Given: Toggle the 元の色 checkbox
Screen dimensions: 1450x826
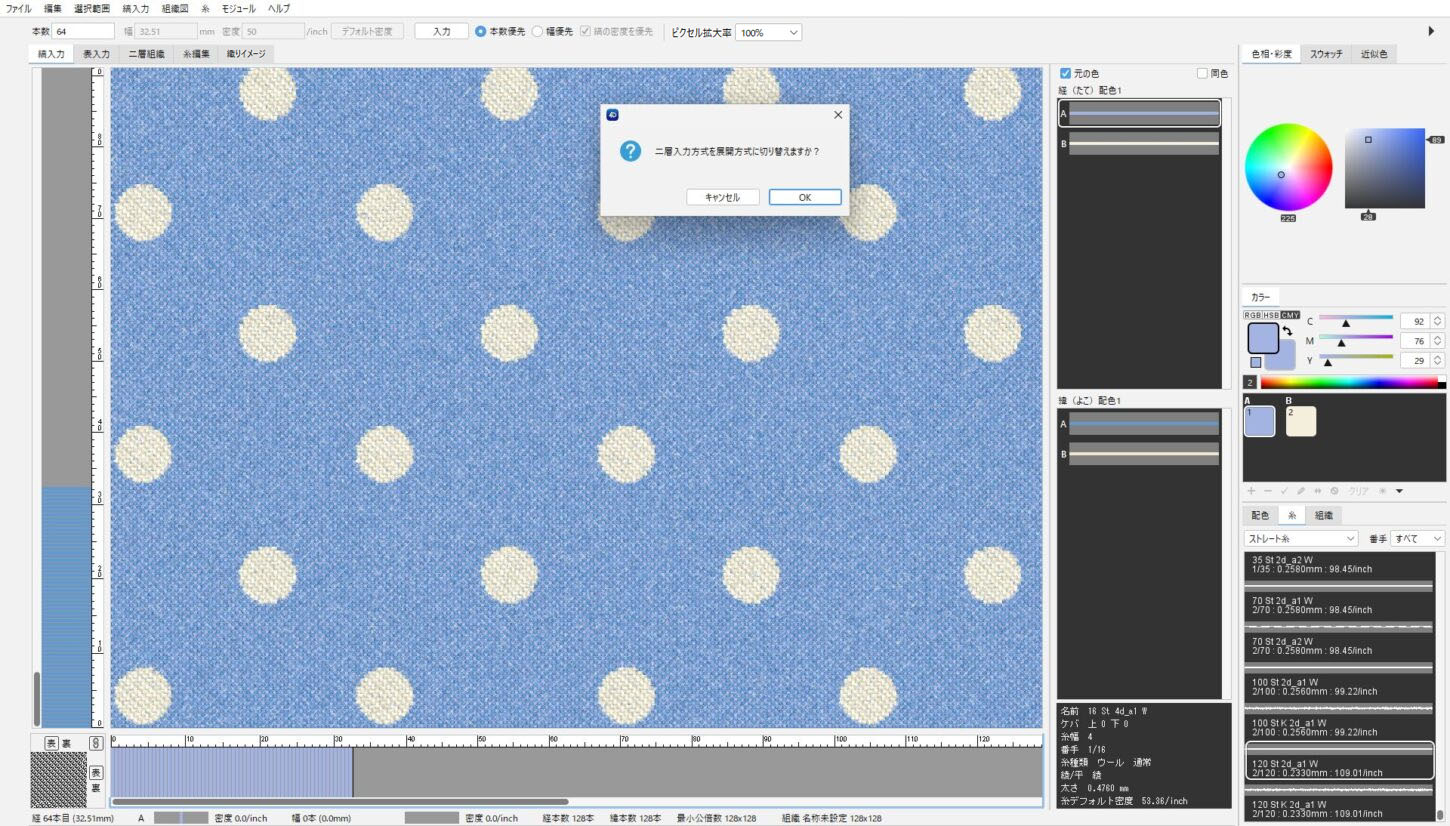Looking at the screenshot, I should pyautogui.click(x=1065, y=73).
